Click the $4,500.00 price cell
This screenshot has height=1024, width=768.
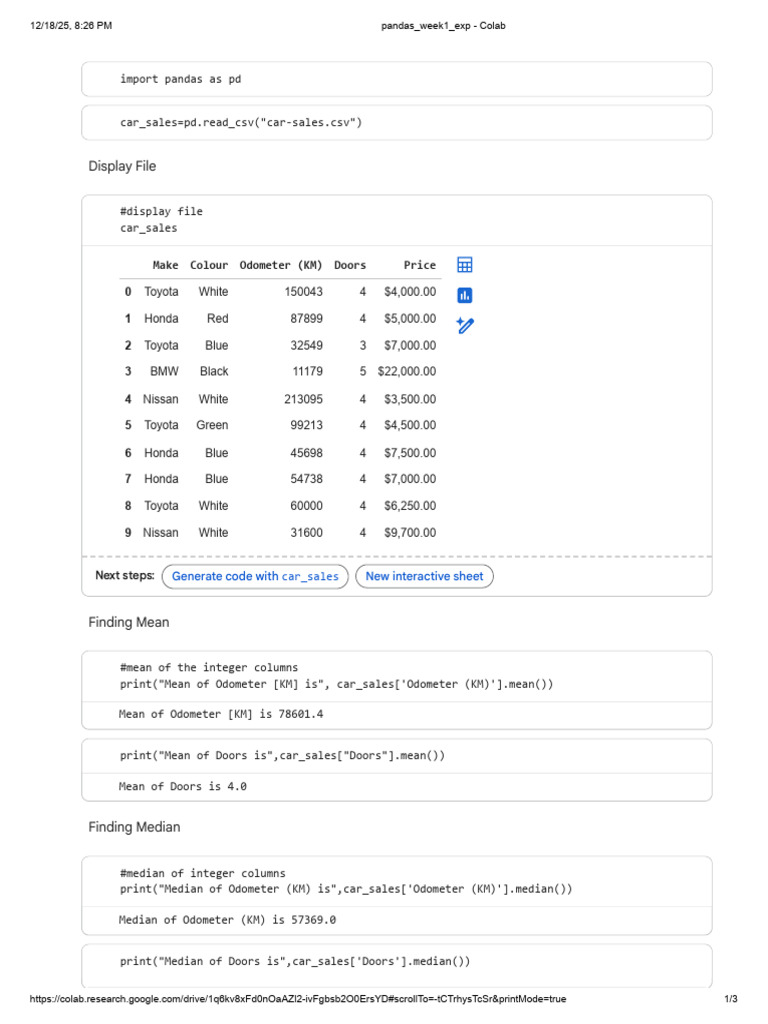pos(410,425)
